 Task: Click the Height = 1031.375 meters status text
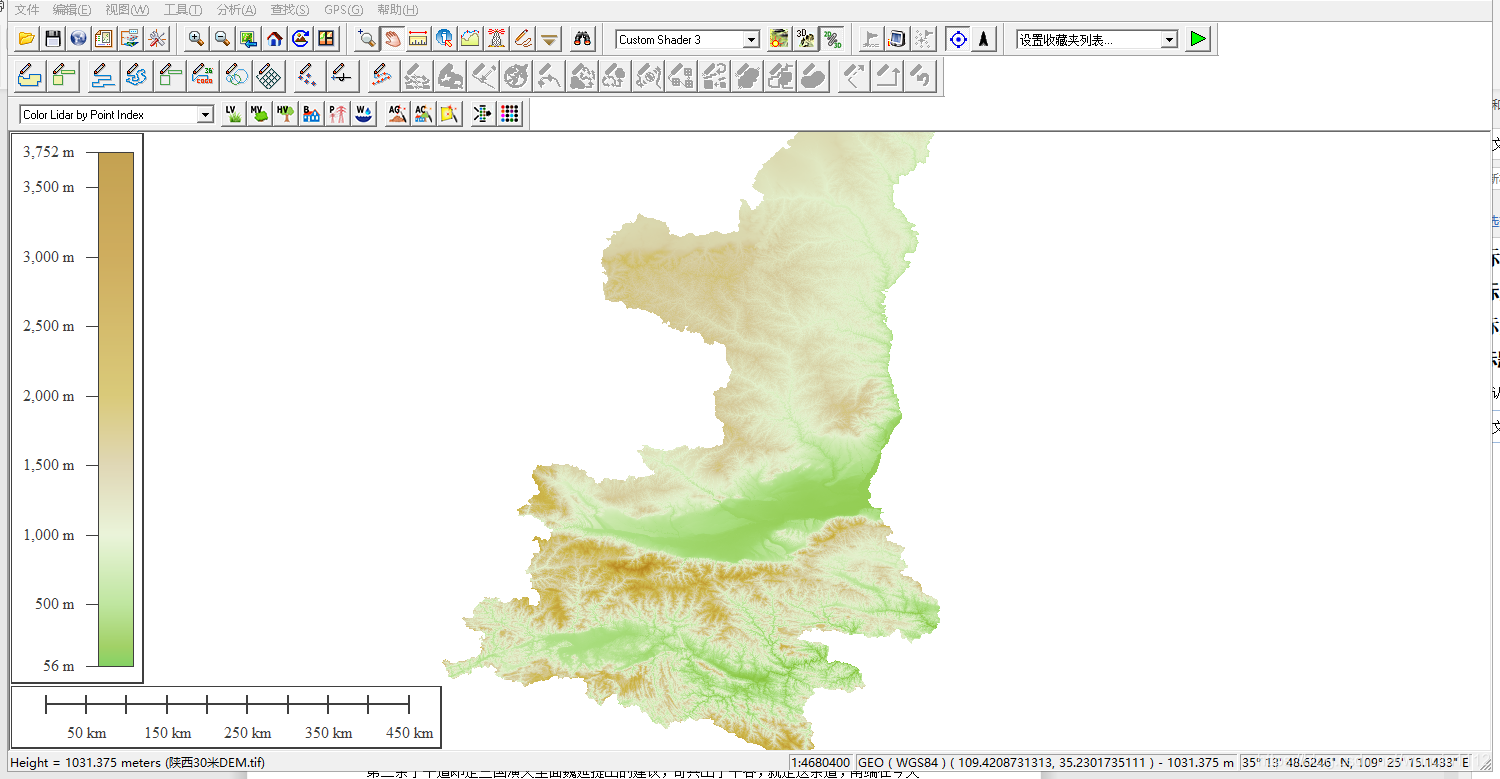pyautogui.click(x=137, y=763)
